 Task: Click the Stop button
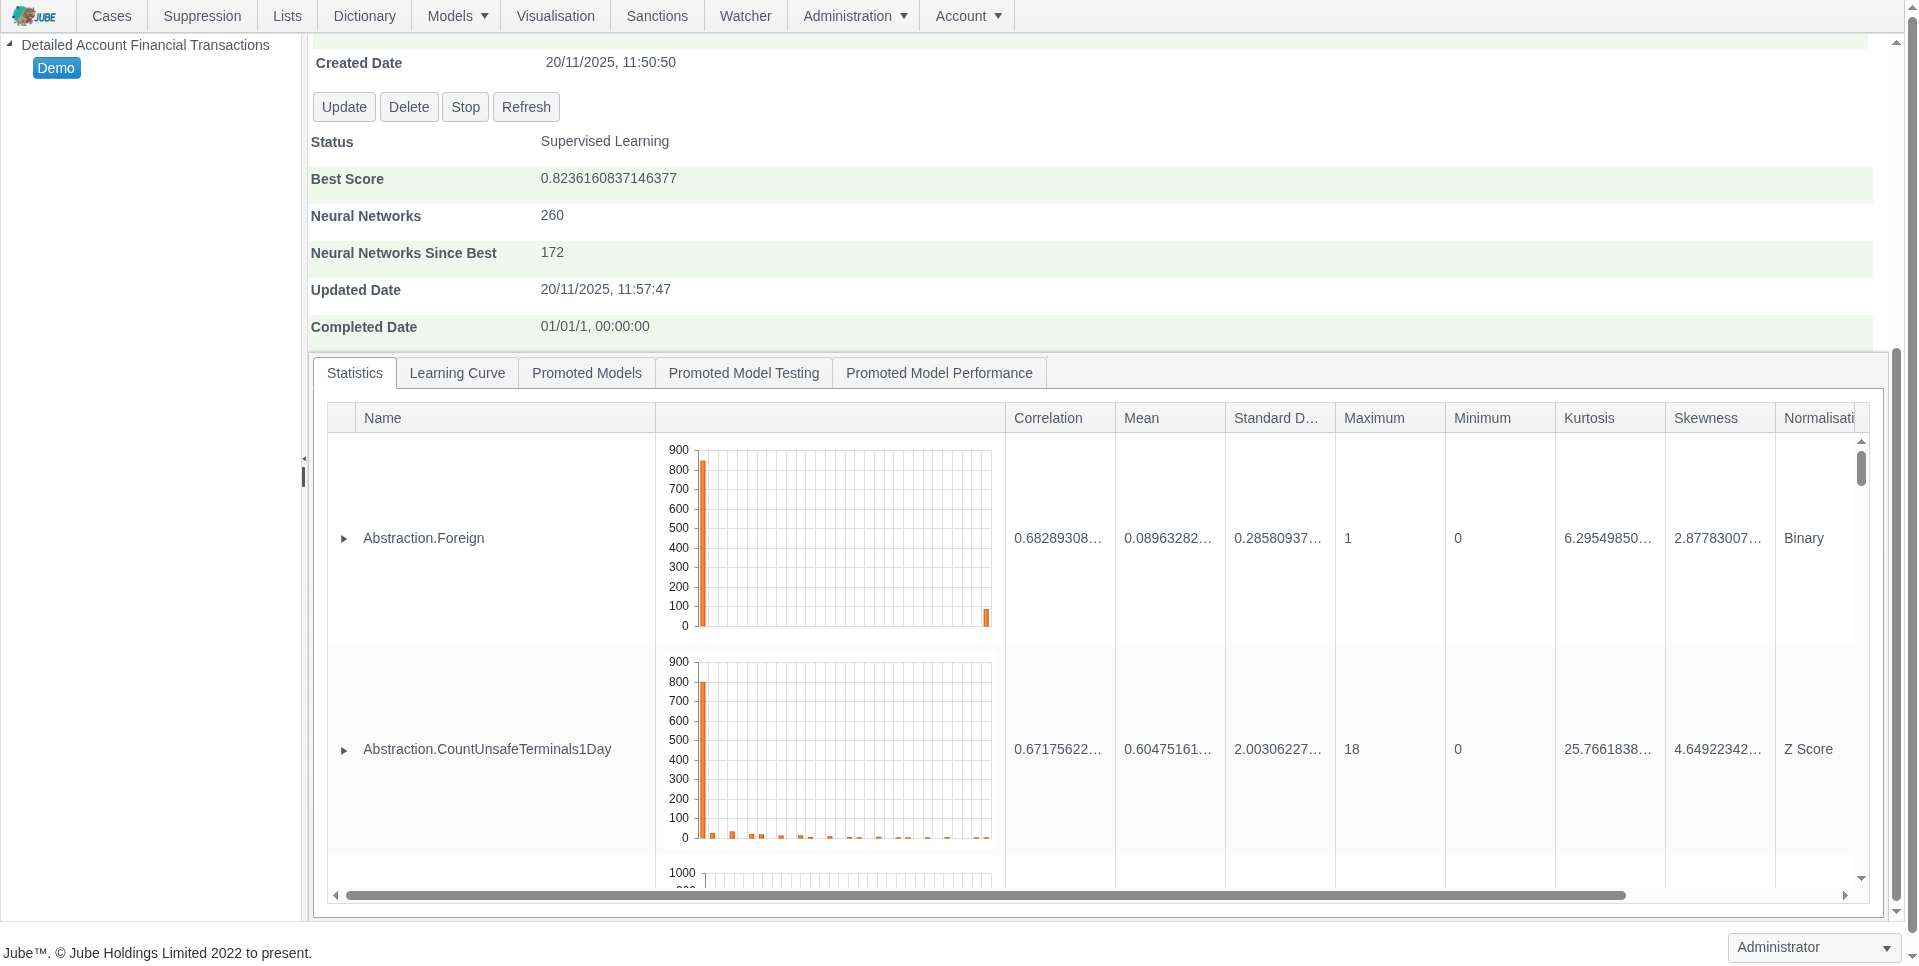click(465, 107)
